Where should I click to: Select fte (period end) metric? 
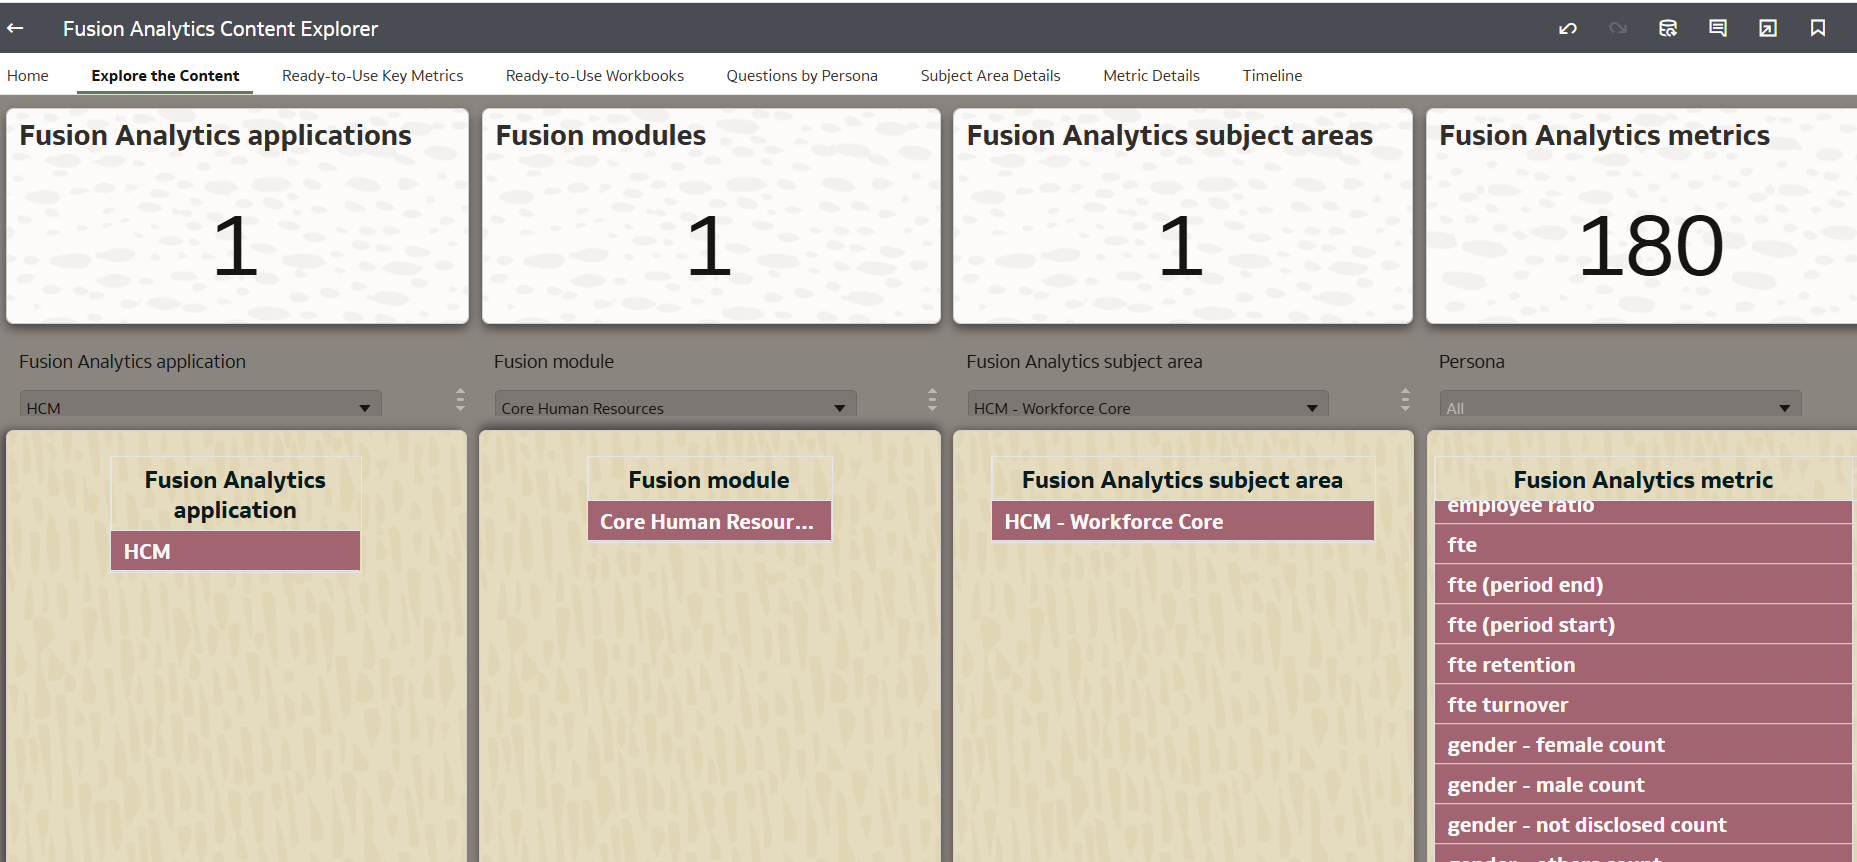point(1643,584)
